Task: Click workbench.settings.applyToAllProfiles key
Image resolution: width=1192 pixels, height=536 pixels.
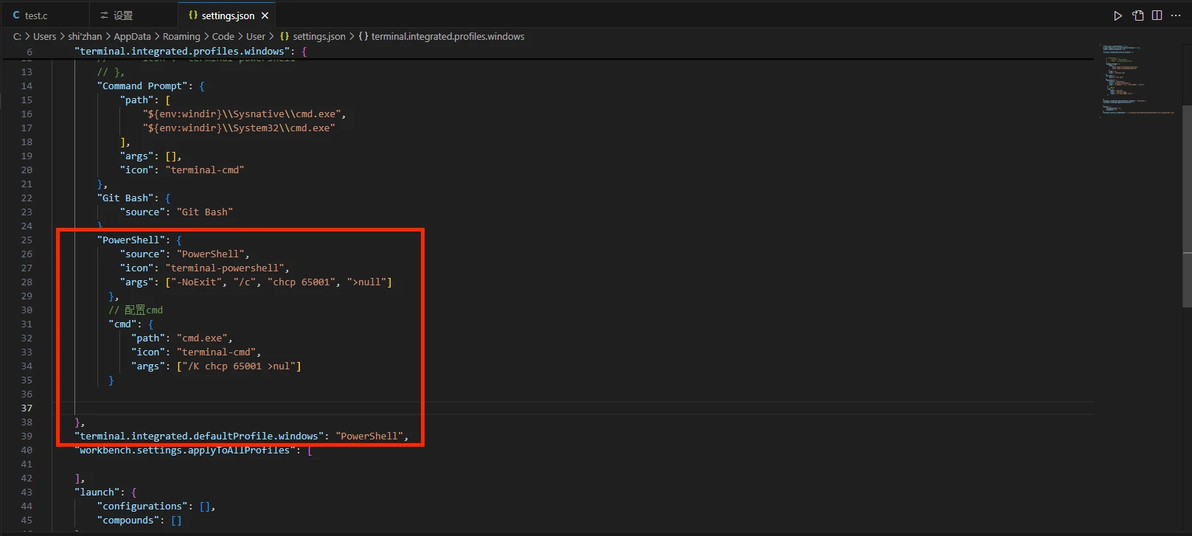Action: coord(185,450)
